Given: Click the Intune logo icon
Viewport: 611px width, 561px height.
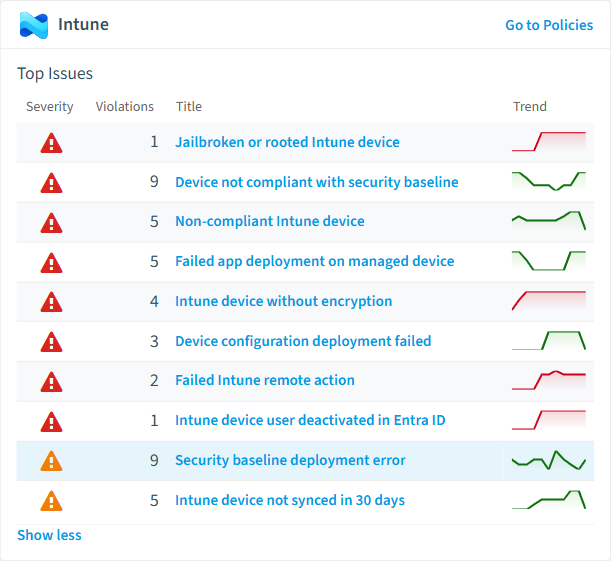Looking at the screenshot, I should click(x=34, y=25).
